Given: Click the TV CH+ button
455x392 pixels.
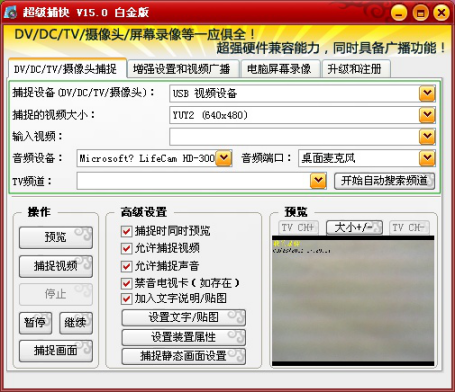Looking at the screenshot, I should [298, 228].
